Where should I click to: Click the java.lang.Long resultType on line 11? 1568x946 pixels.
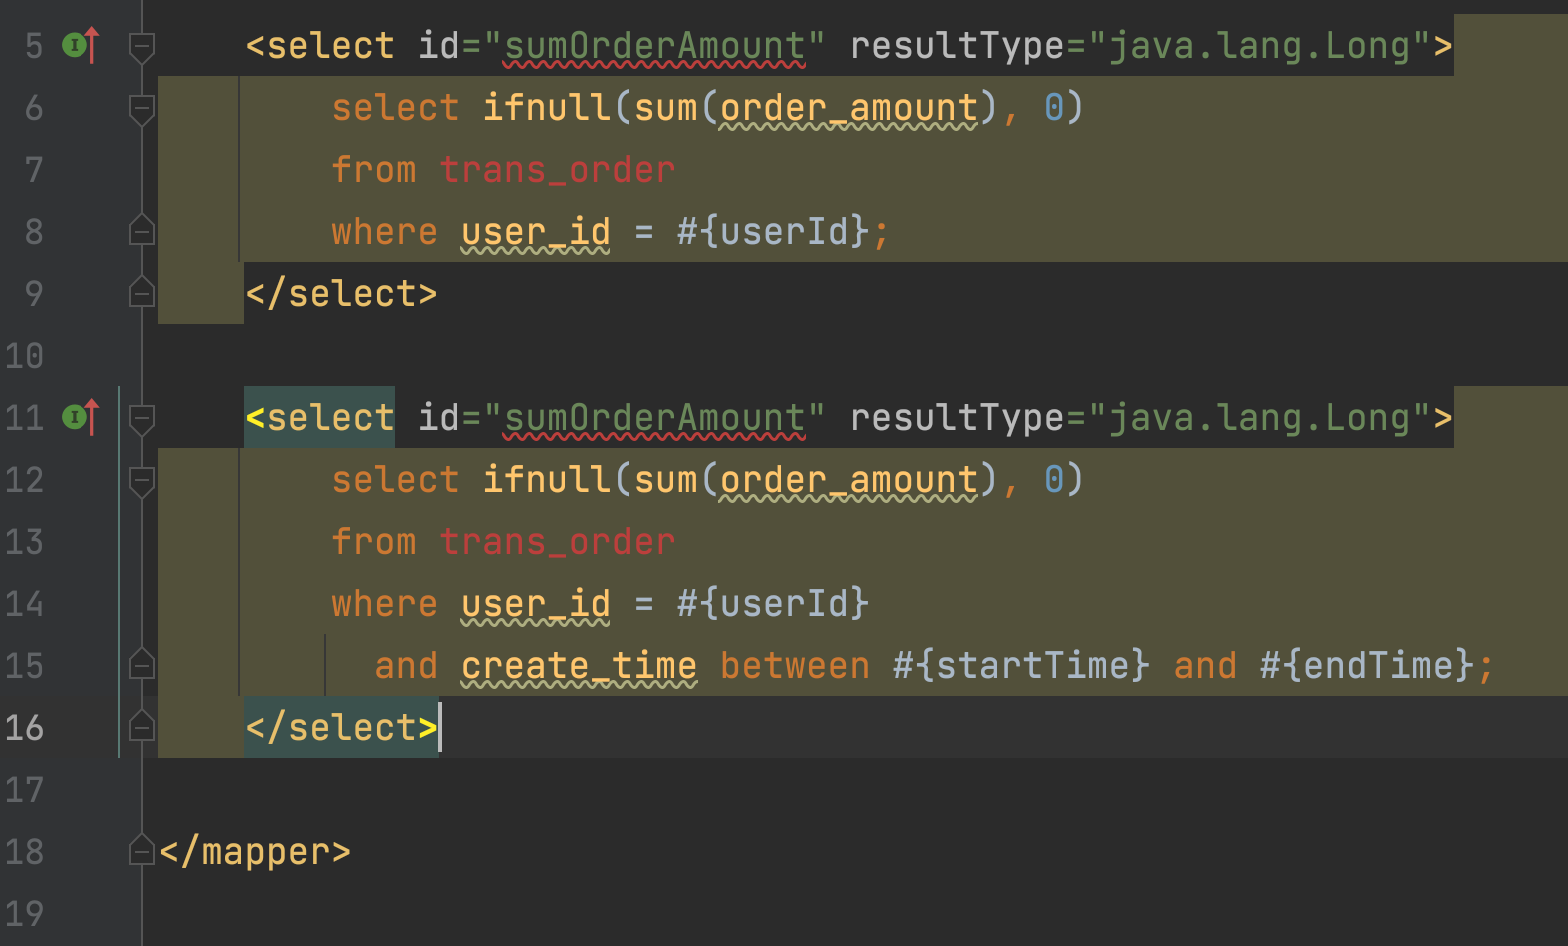click(1260, 418)
